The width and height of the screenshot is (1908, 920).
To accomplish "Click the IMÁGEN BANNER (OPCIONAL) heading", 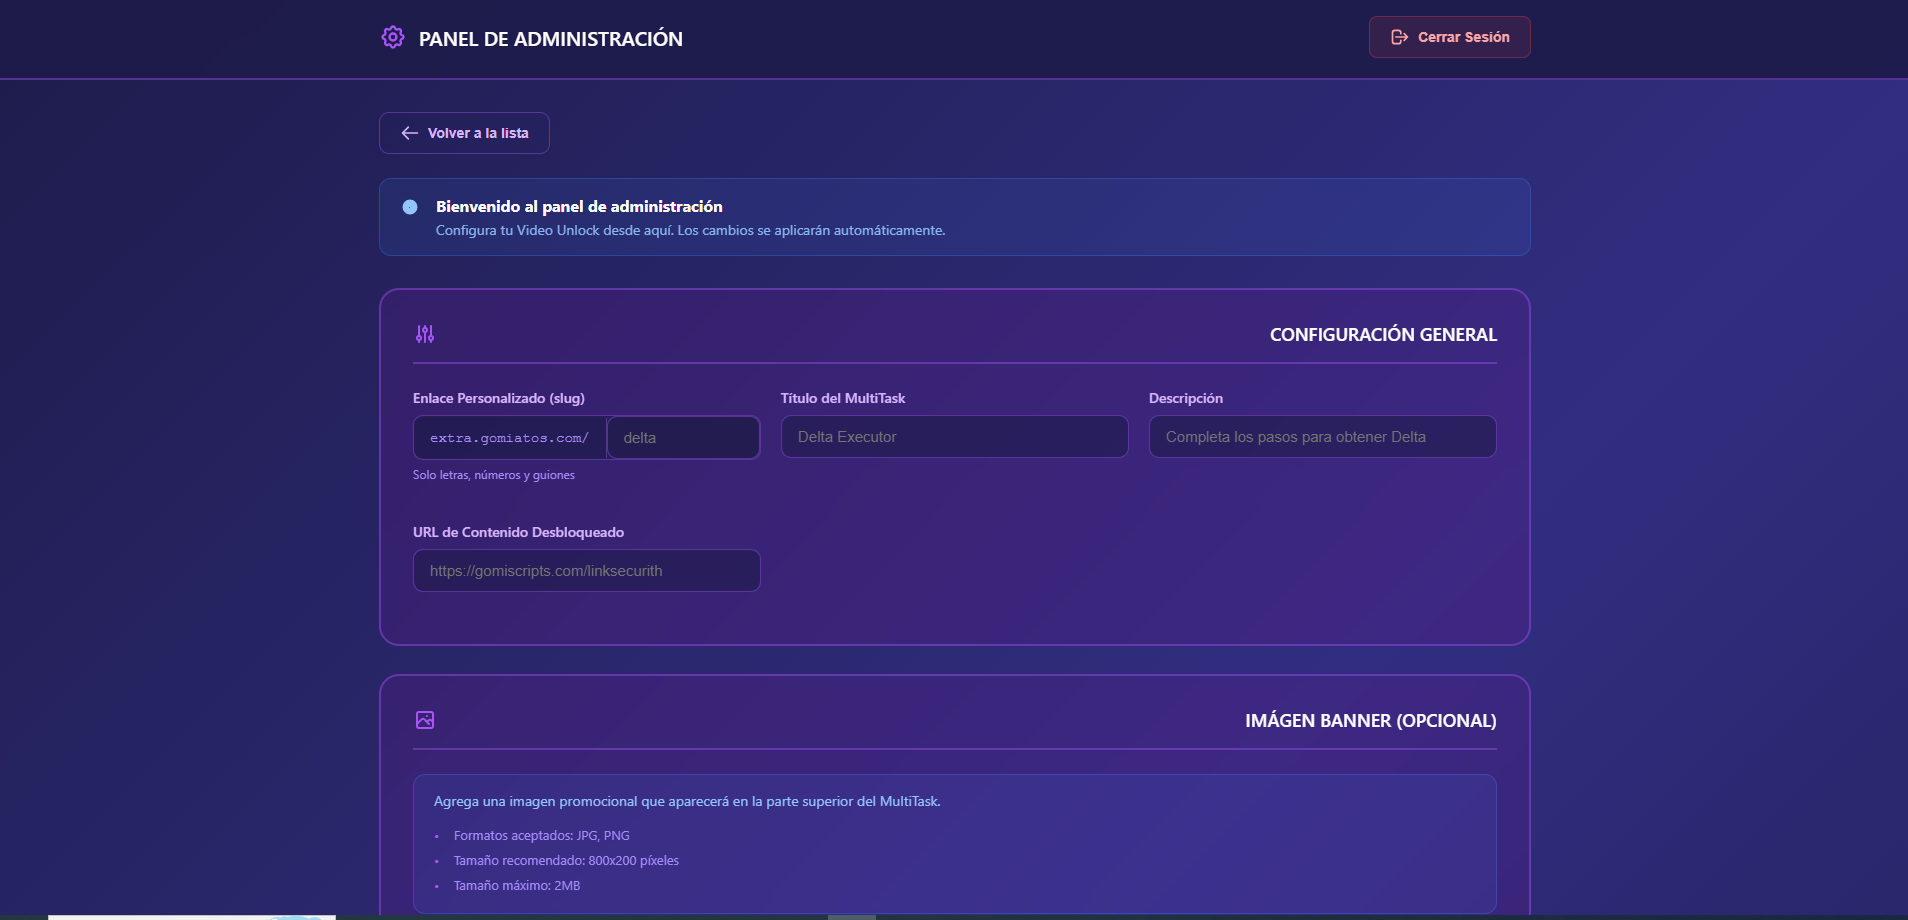I will pos(1371,721).
